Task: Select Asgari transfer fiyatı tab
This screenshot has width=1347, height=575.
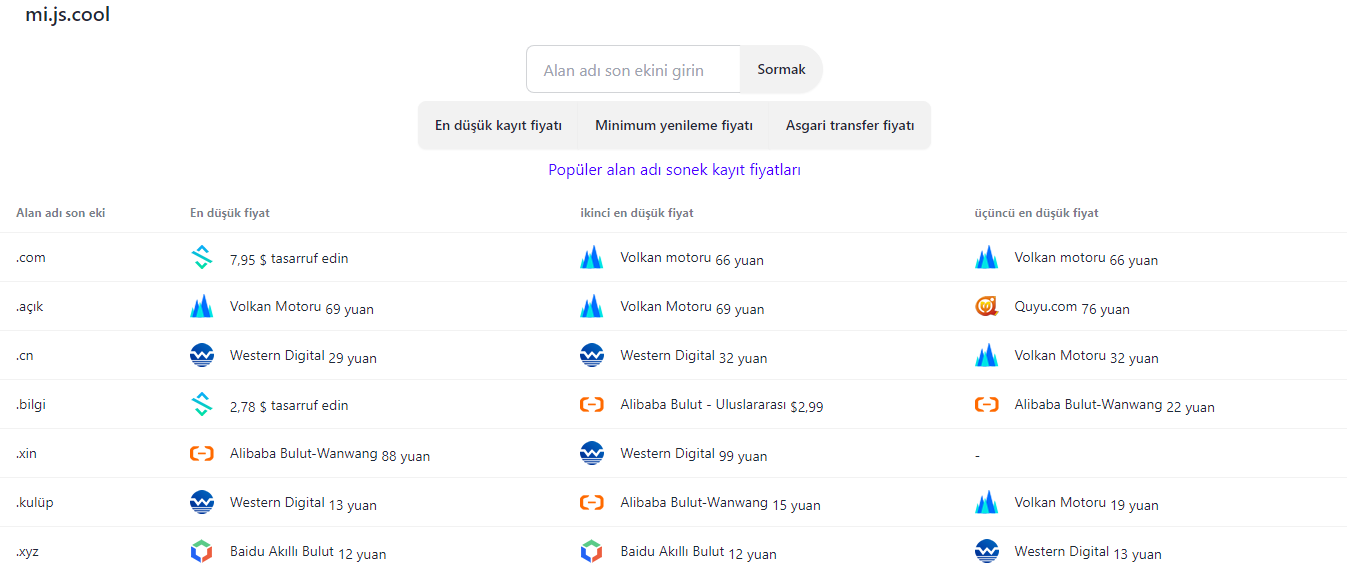Action: pyautogui.click(x=850, y=126)
